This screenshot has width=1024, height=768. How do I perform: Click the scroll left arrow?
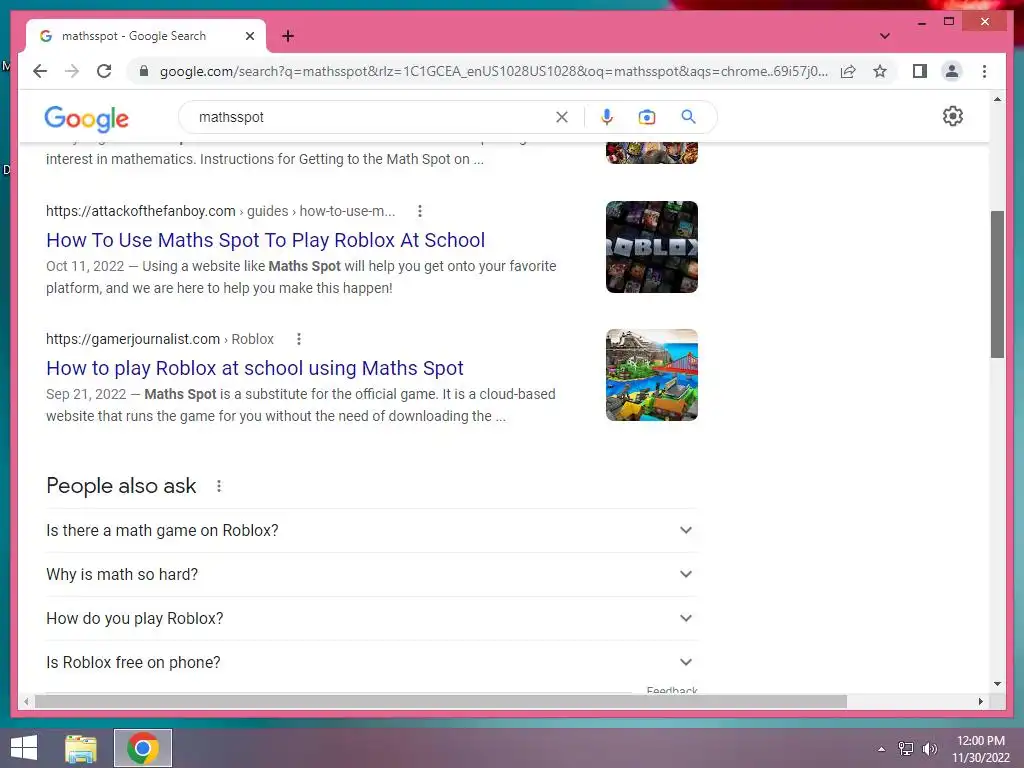coord(25,701)
